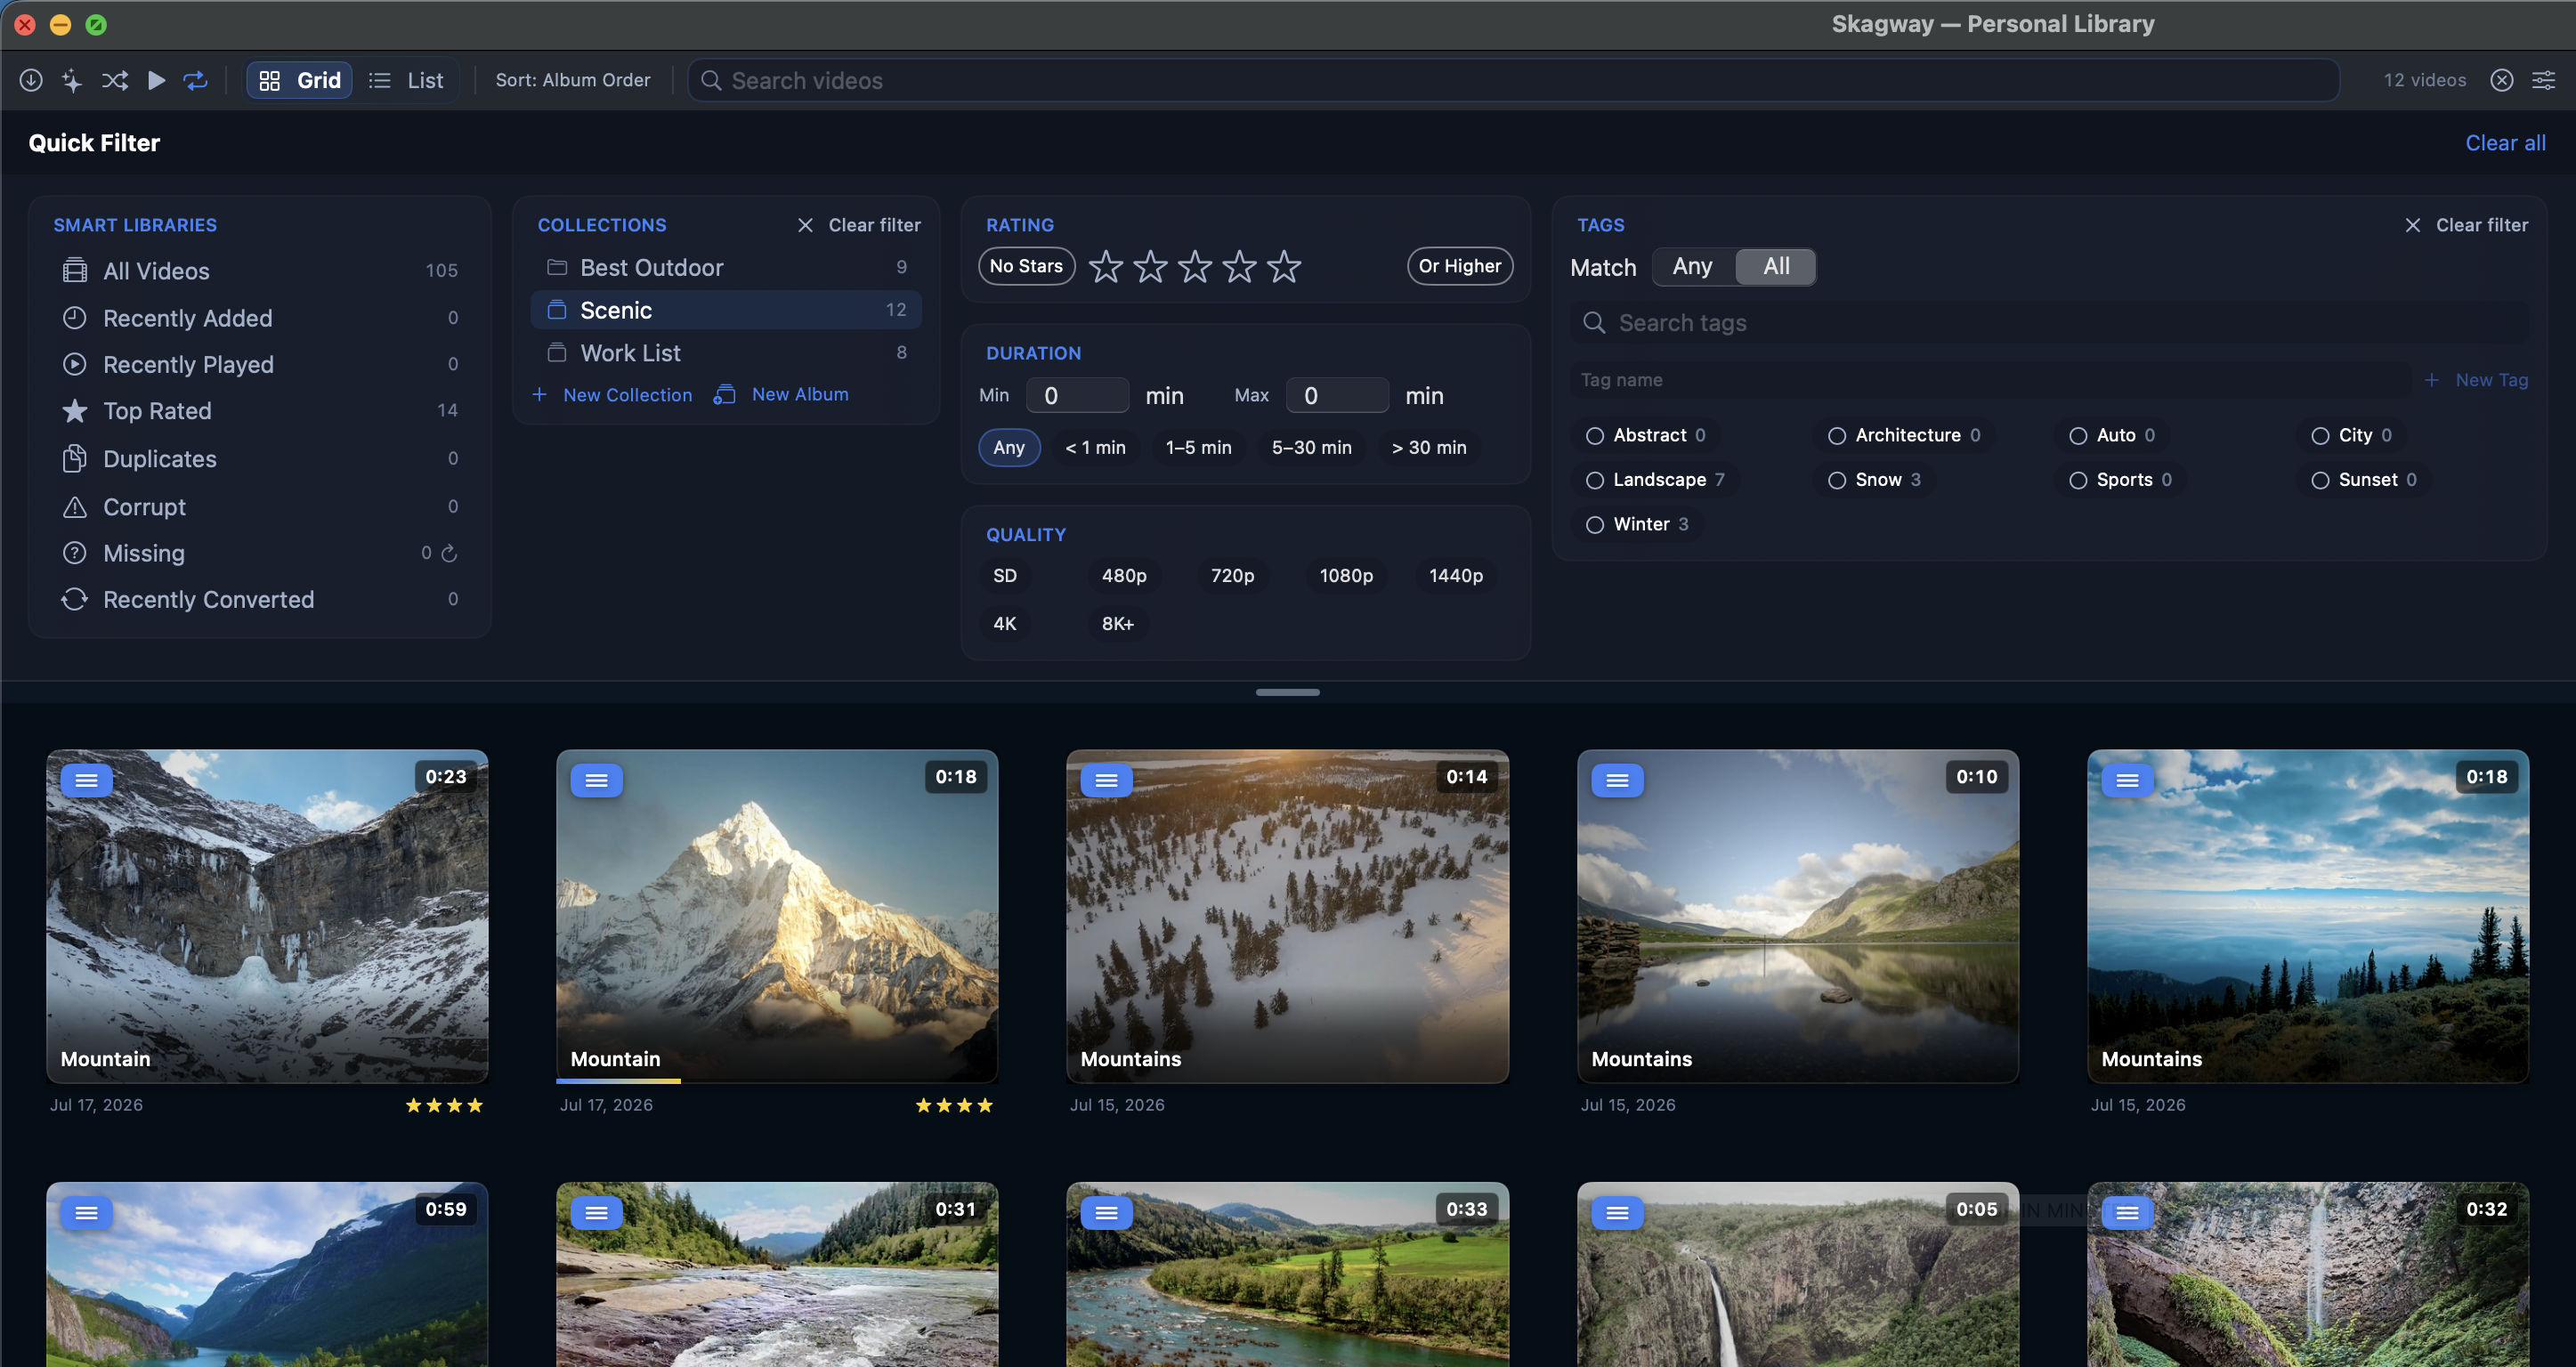This screenshot has height=1367, width=2576.
Task: Switch to Grid view
Action: point(299,80)
